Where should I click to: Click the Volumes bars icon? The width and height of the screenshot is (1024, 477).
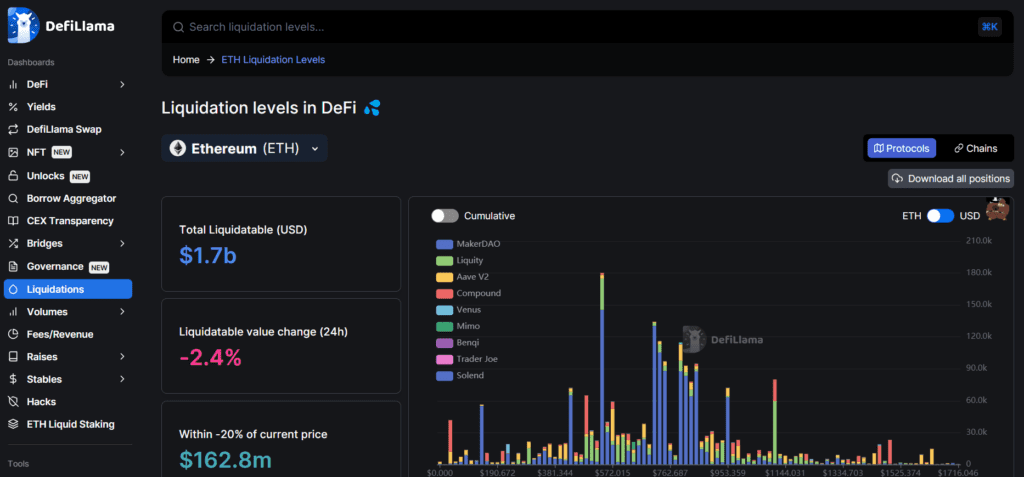pos(12,312)
